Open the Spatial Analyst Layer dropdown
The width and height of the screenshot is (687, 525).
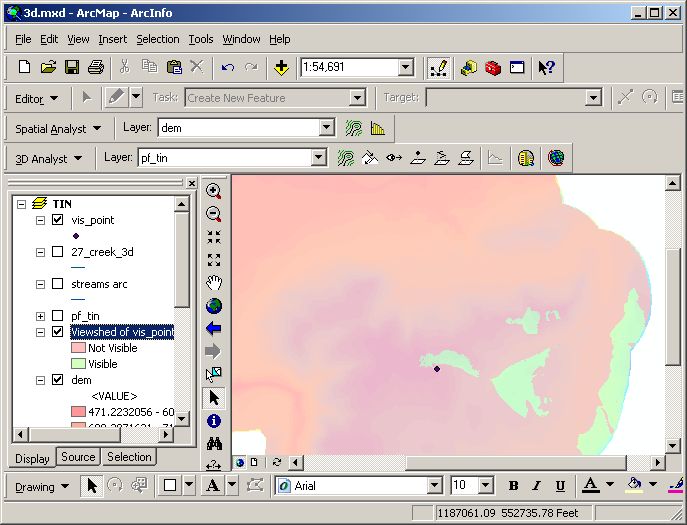click(x=326, y=128)
